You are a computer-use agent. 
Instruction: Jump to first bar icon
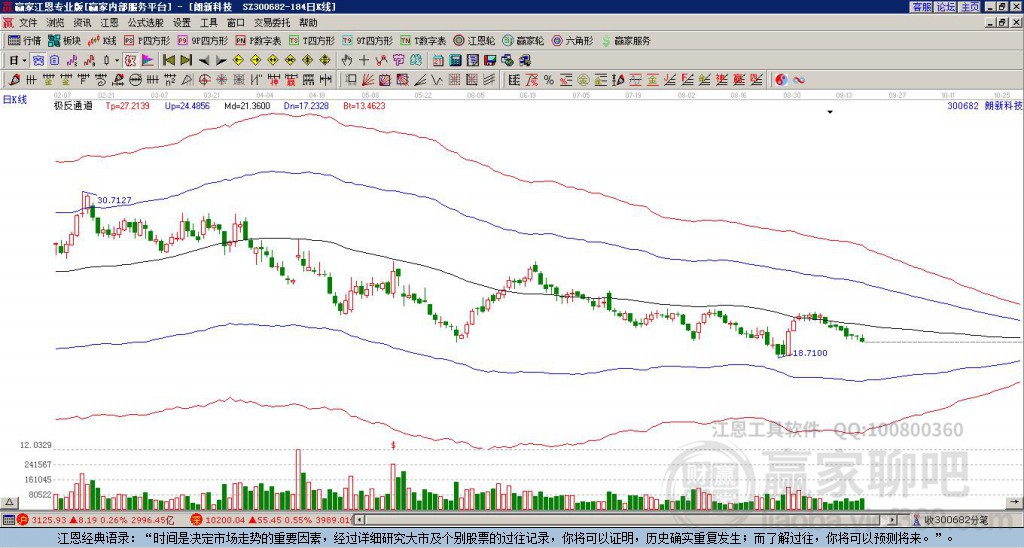pyautogui.click(x=168, y=61)
